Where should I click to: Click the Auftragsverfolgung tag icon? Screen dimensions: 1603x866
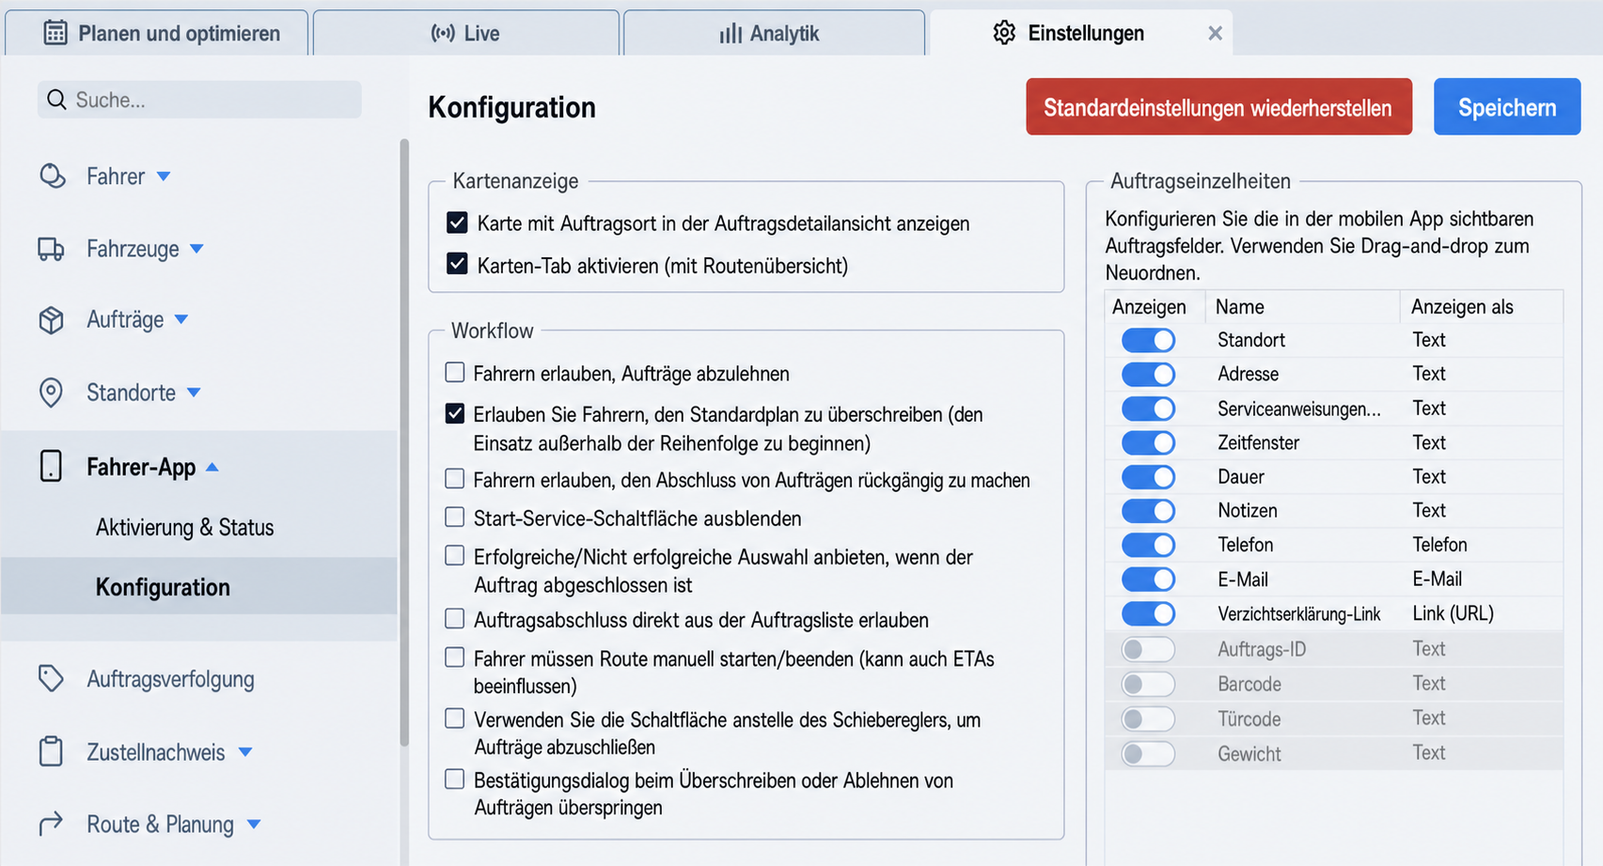(x=51, y=679)
